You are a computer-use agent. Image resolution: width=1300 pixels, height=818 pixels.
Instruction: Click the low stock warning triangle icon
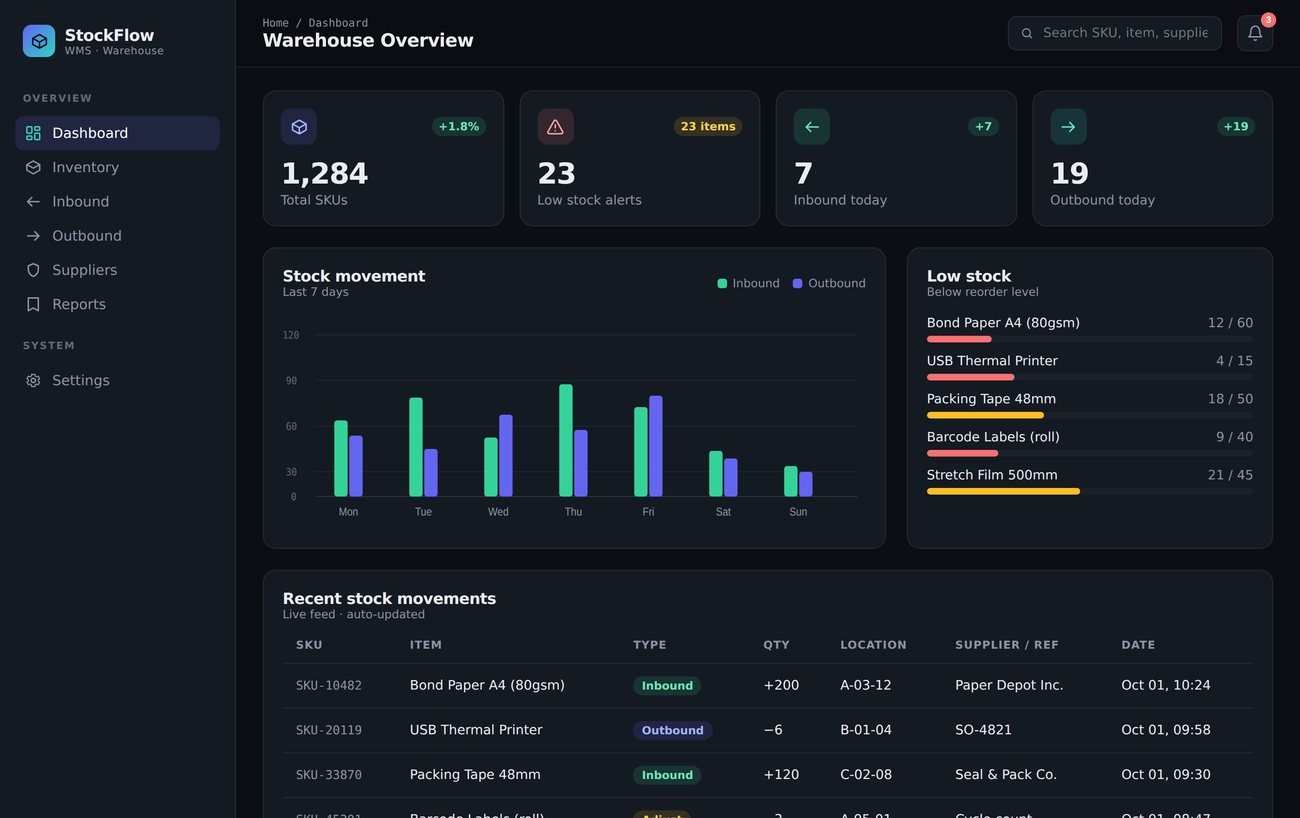point(556,127)
